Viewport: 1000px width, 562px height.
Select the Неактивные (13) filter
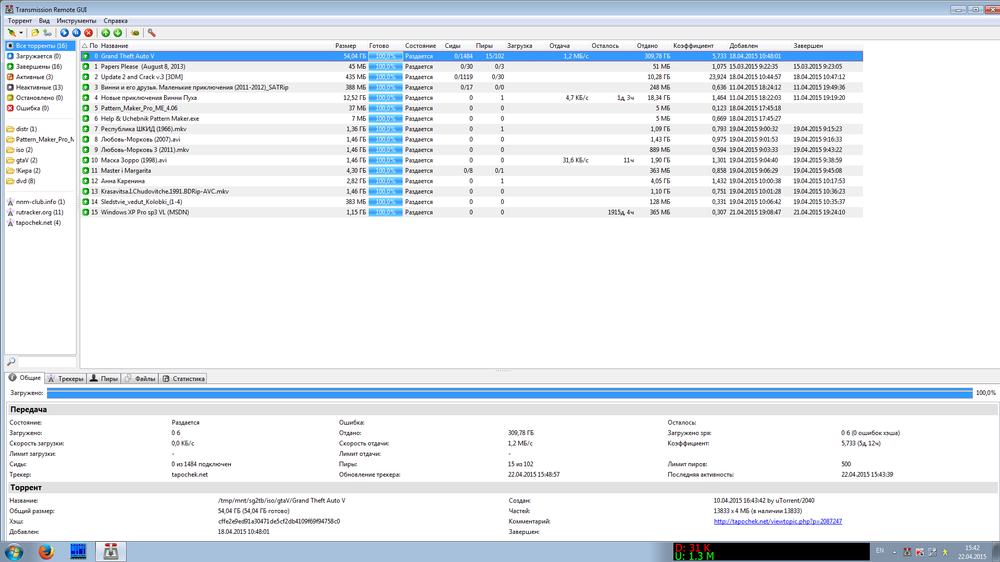click(x=38, y=87)
